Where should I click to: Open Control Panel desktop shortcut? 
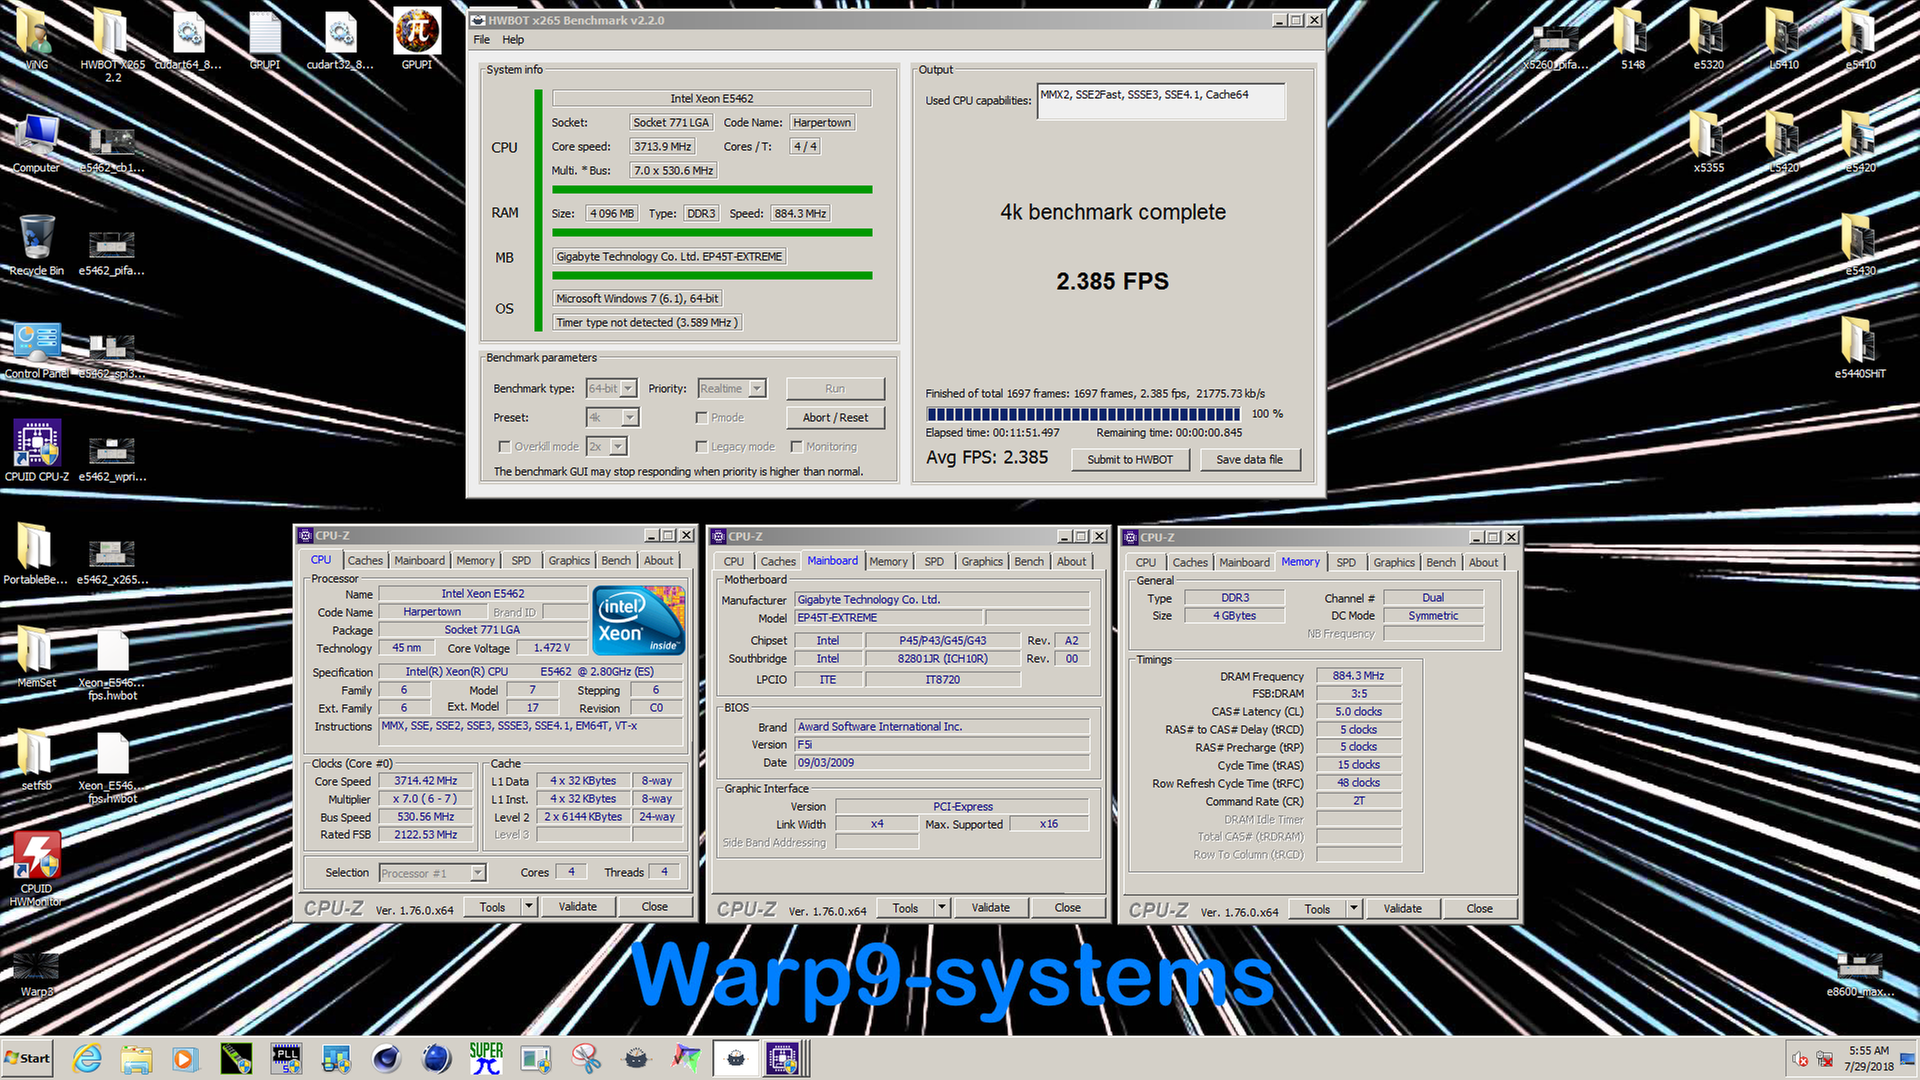tap(36, 349)
